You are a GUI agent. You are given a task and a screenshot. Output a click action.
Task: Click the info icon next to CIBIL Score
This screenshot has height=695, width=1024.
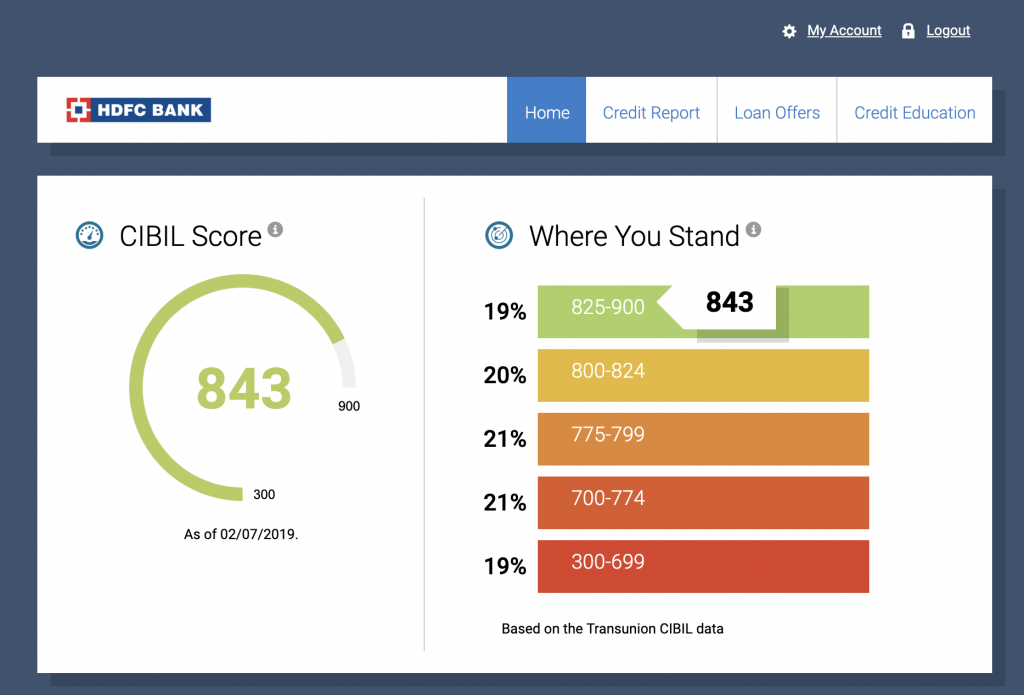point(276,230)
